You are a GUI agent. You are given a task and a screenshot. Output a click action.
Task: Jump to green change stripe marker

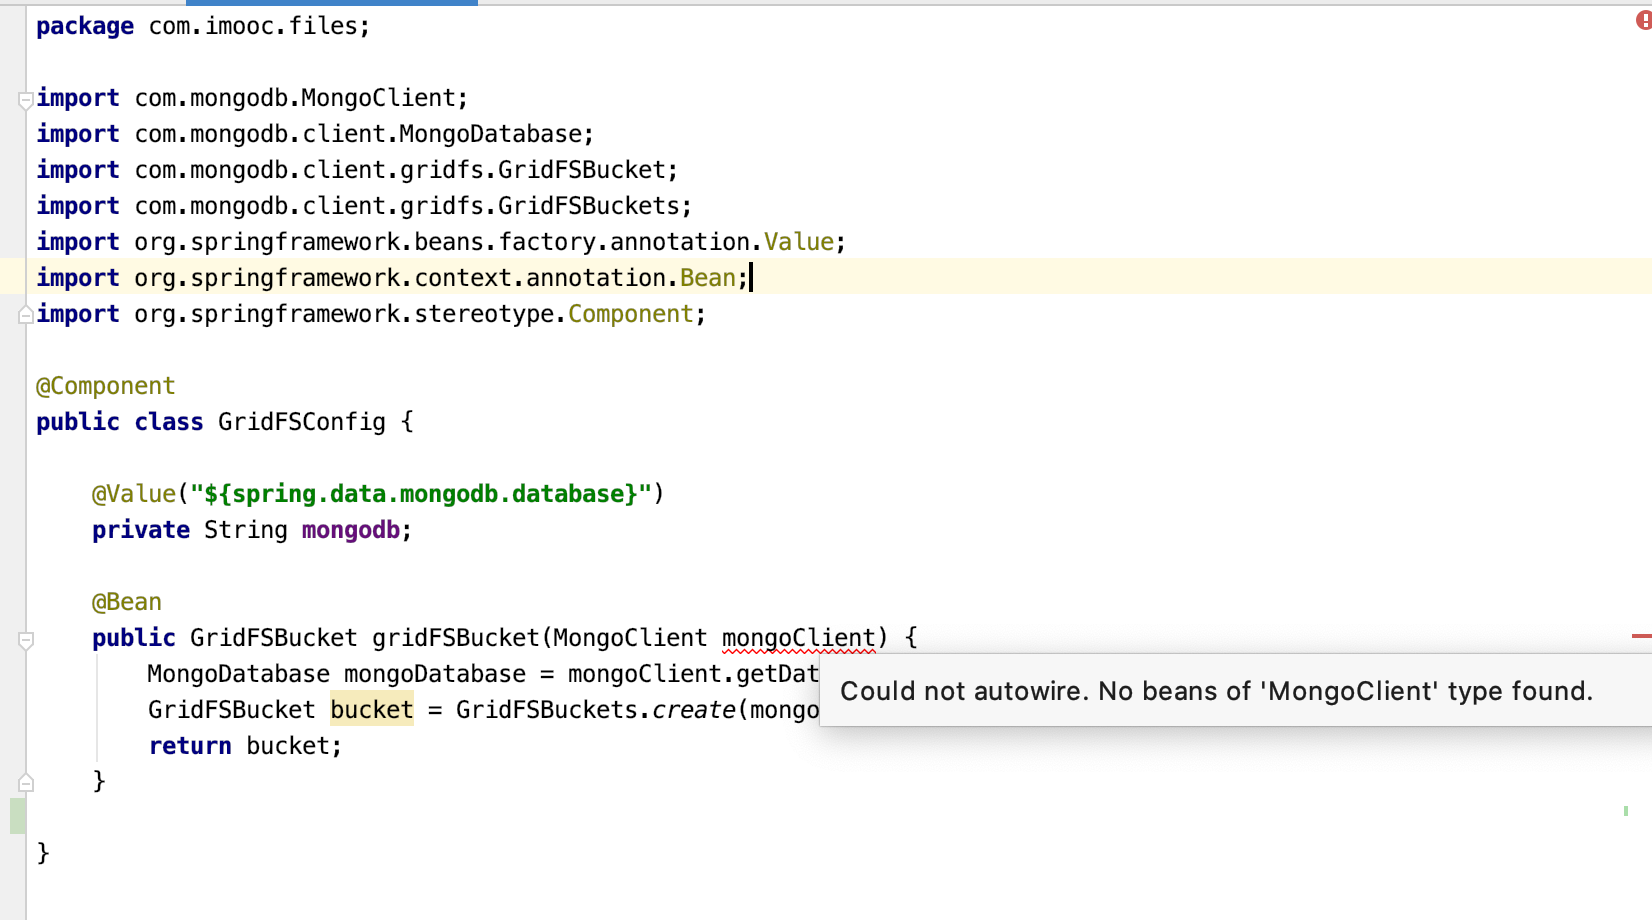coord(1626,811)
